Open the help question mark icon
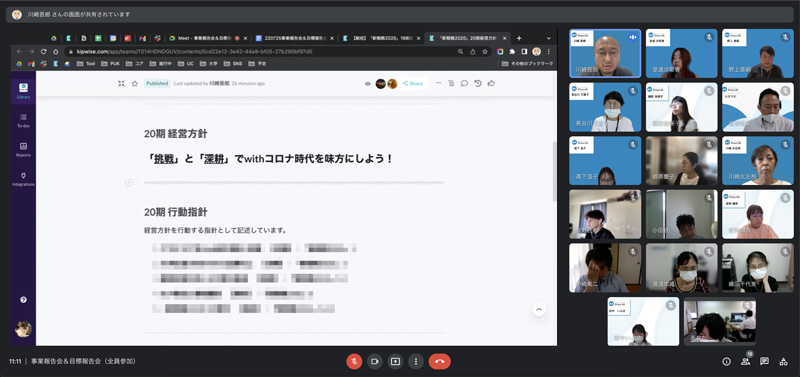 pos(23,300)
